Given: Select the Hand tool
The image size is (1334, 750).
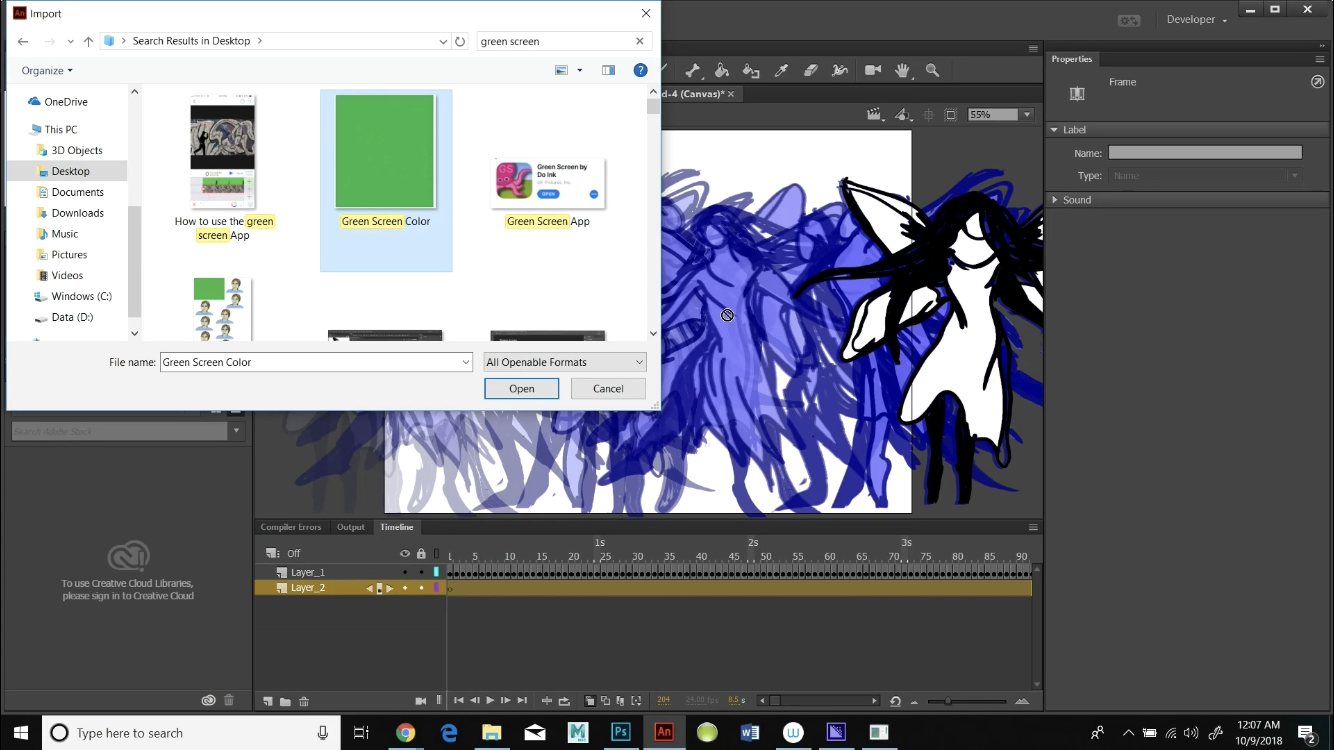Looking at the screenshot, I should (x=902, y=70).
